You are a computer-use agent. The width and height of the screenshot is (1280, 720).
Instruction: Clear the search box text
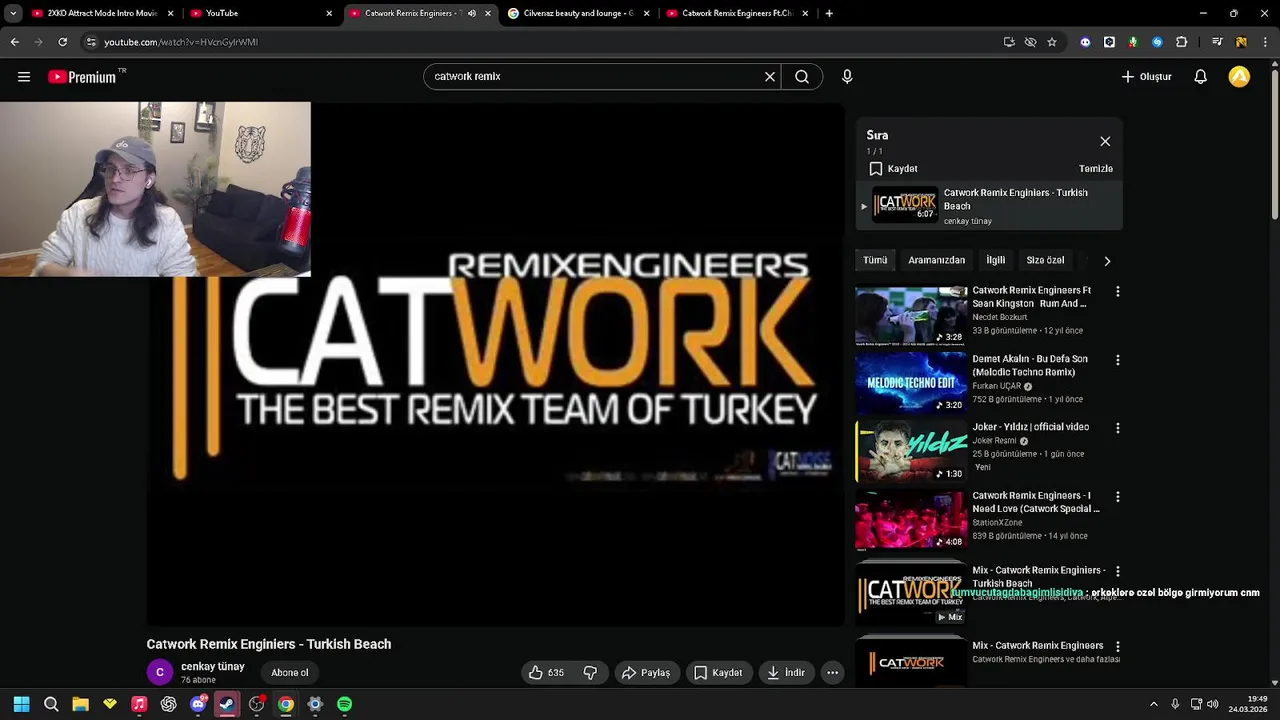pos(770,77)
